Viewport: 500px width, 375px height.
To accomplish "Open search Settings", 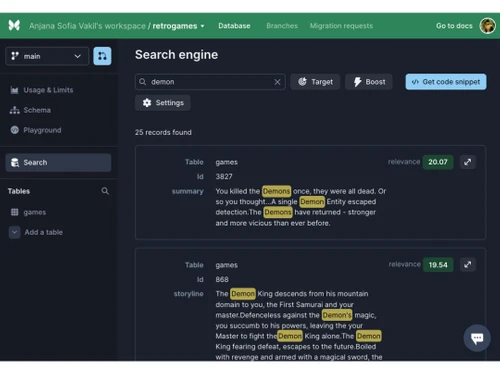I will point(163,103).
